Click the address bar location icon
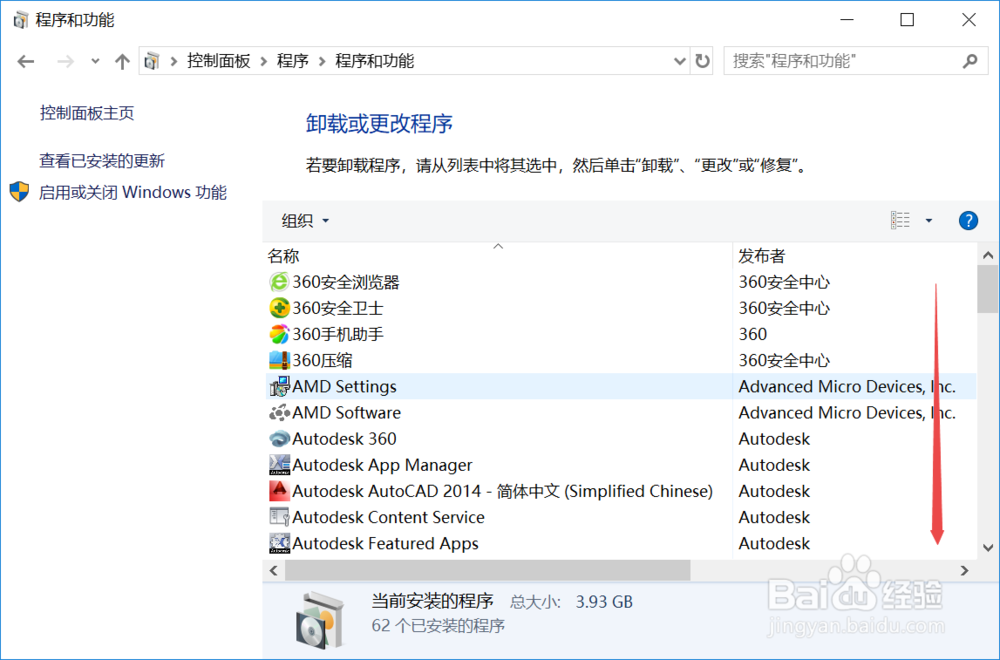 (x=152, y=61)
